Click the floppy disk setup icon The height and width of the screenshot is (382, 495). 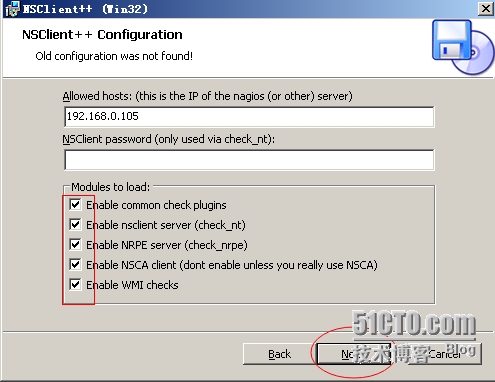[x=463, y=47]
